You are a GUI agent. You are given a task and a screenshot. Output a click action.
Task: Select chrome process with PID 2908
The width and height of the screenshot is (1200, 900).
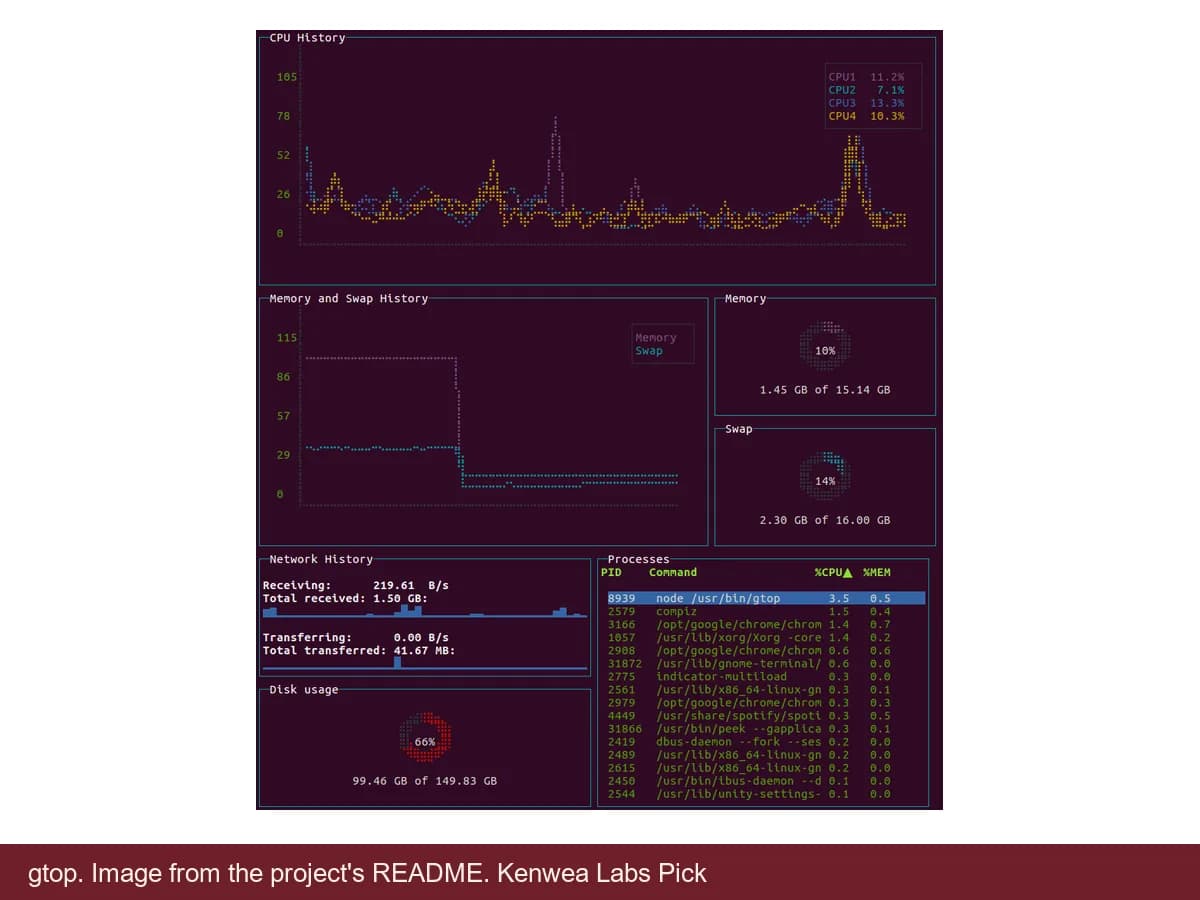click(766, 650)
